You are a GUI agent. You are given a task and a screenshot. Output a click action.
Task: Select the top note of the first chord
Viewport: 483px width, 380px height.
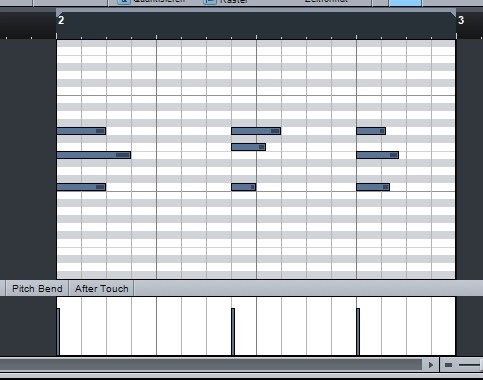click(x=81, y=131)
